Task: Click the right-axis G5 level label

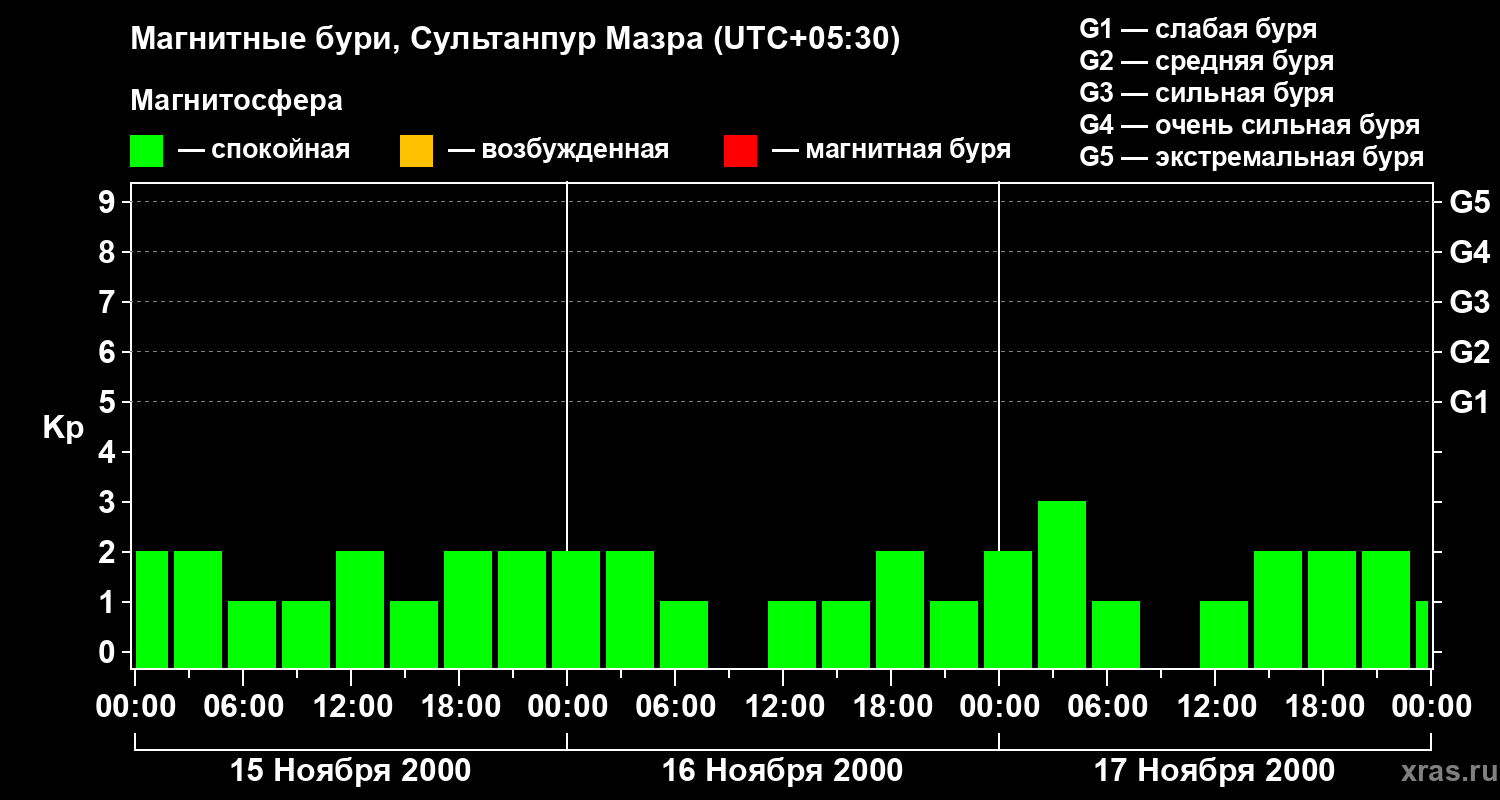Action: pos(1470,202)
